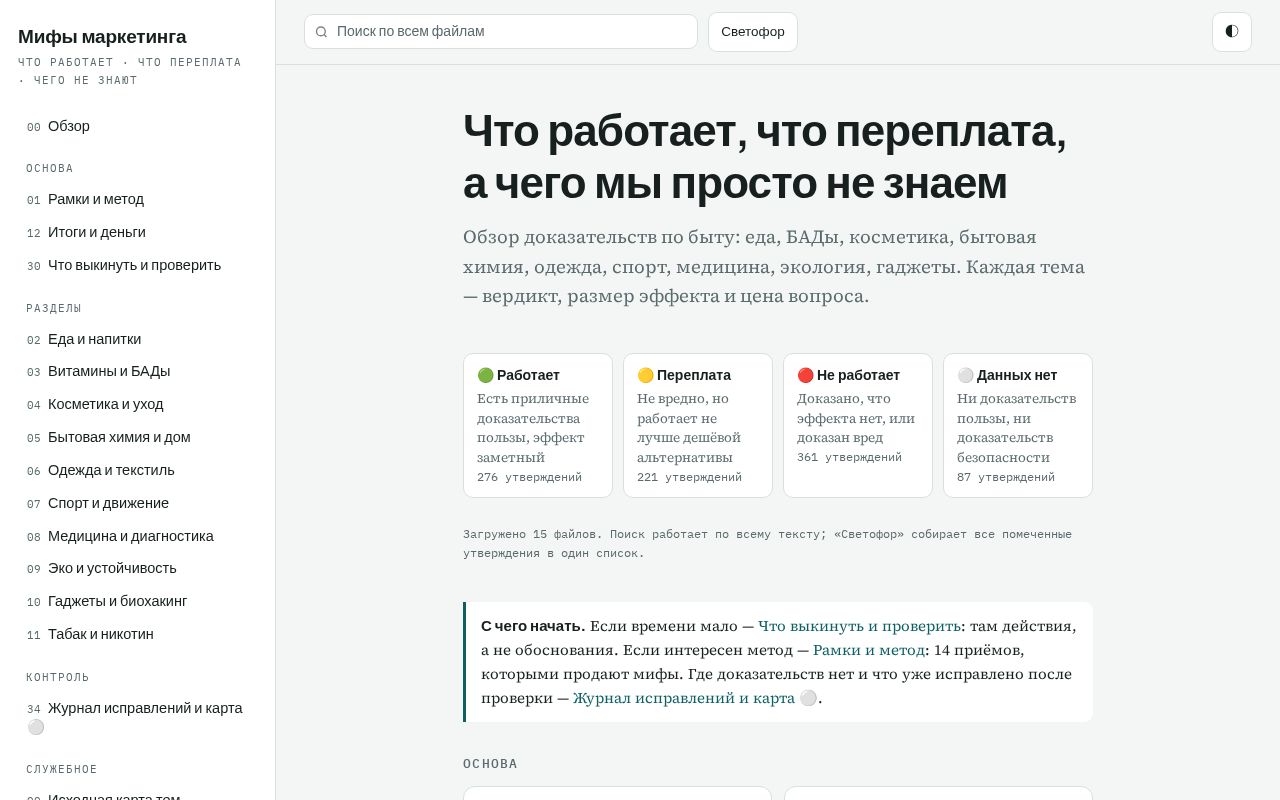The height and width of the screenshot is (800, 1280).
Task: Click the «221 утверждений» count
Action: (689, 478)
